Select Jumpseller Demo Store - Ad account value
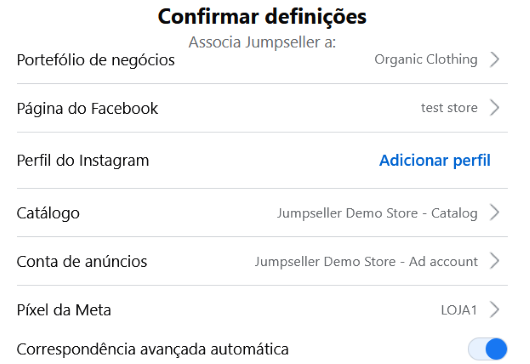This screenshot has width=530, height=364. click(x=366, y=262)
